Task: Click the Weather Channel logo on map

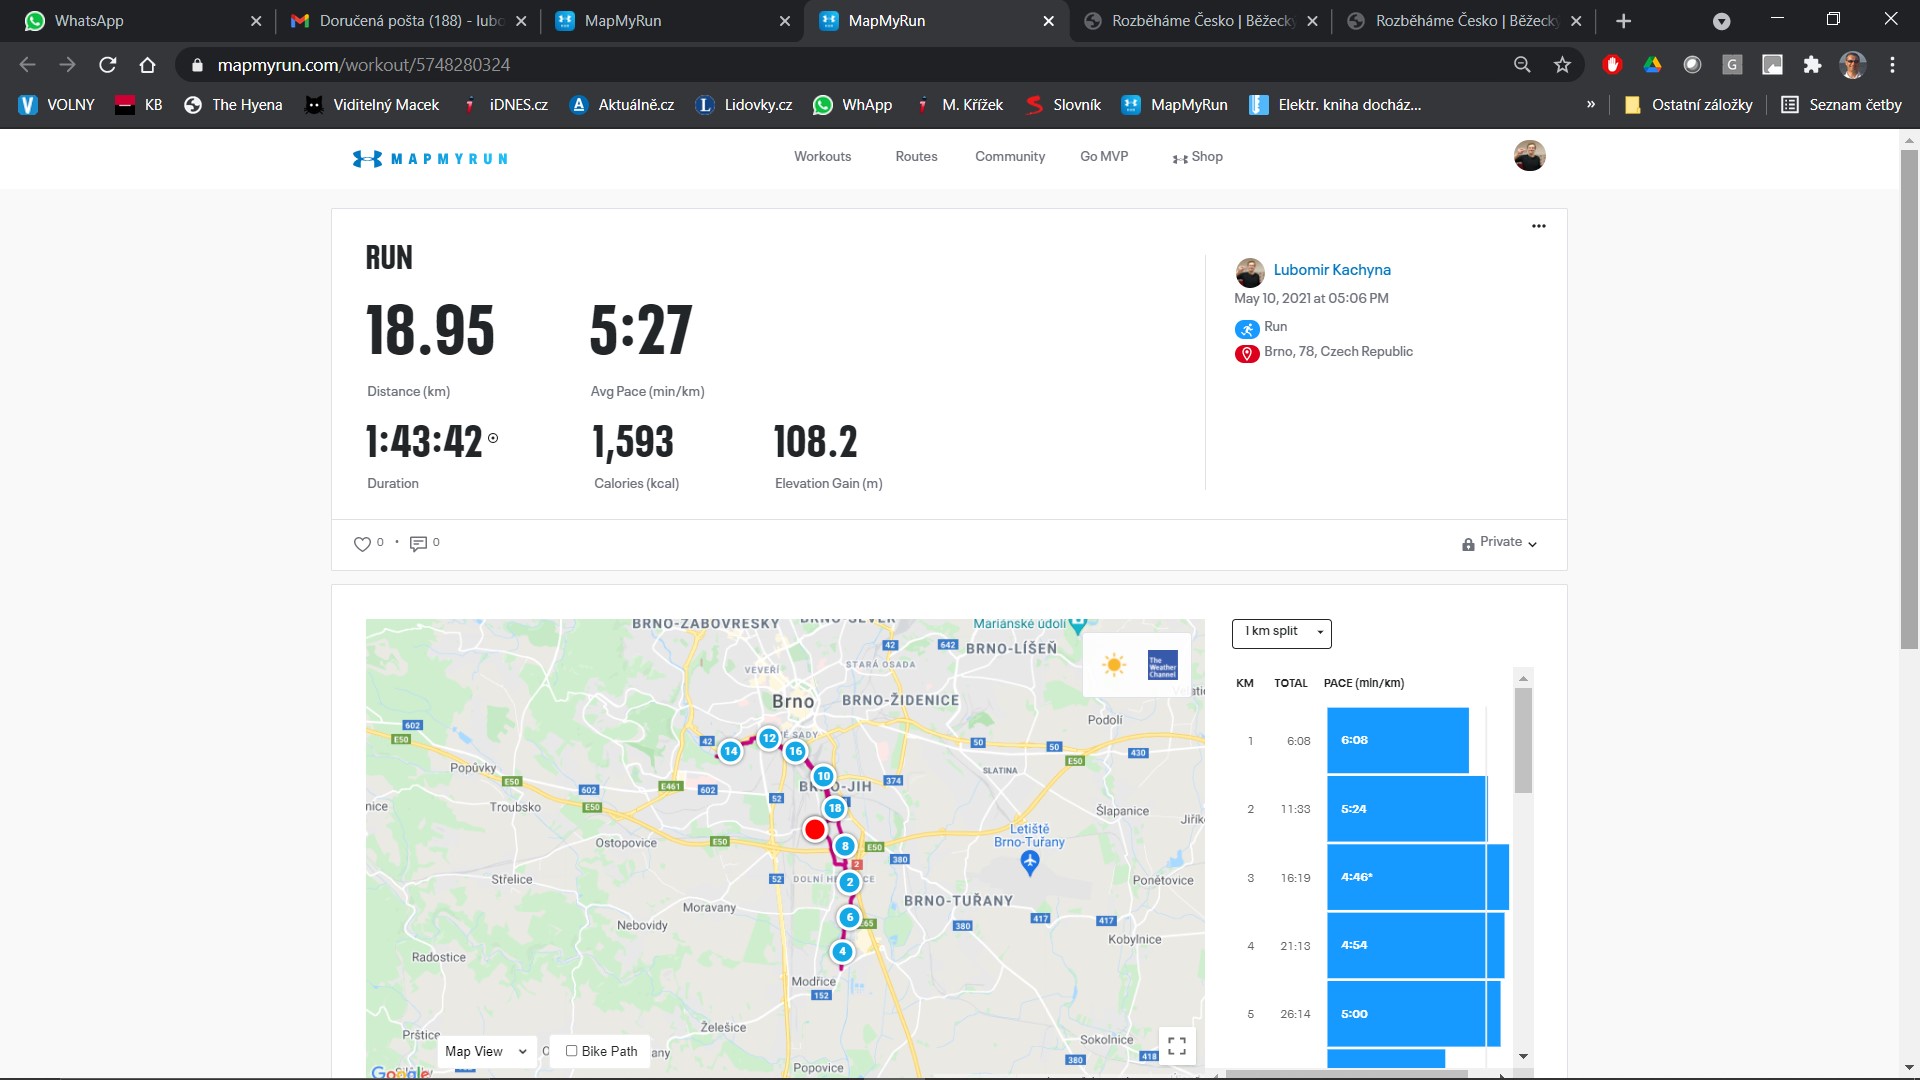Action: [1162, 665]
